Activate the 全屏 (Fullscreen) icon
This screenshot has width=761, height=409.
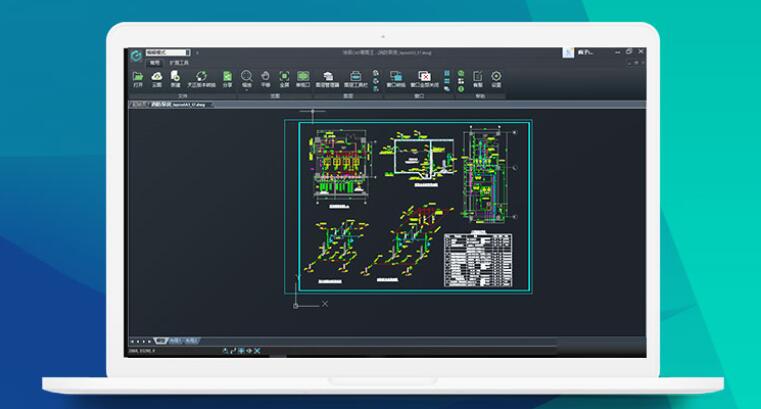coord(284,76)
